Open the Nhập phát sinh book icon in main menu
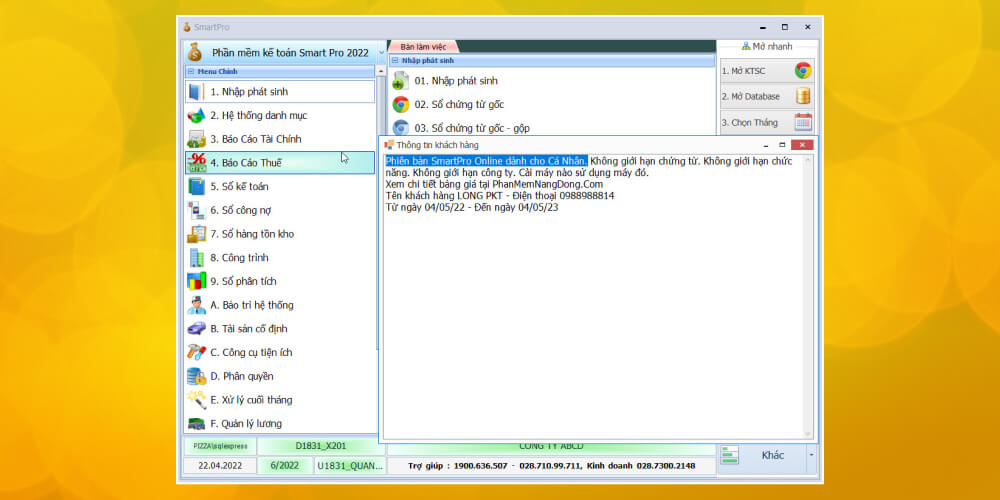Screen dimensions: 1000x500 click(196, 92)
